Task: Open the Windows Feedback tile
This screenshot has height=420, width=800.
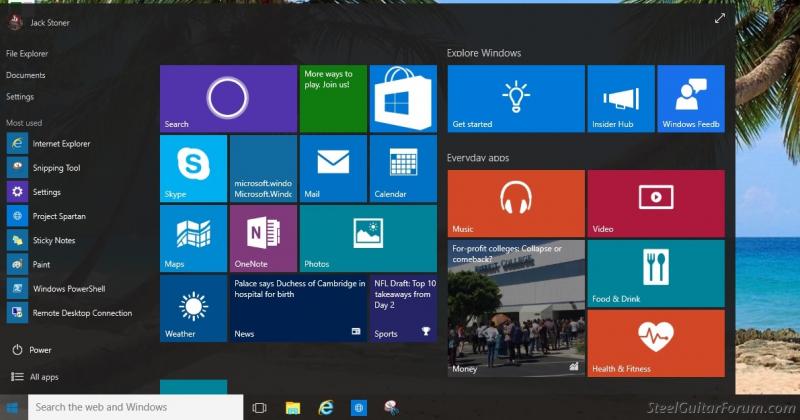Action: point(691,98)
